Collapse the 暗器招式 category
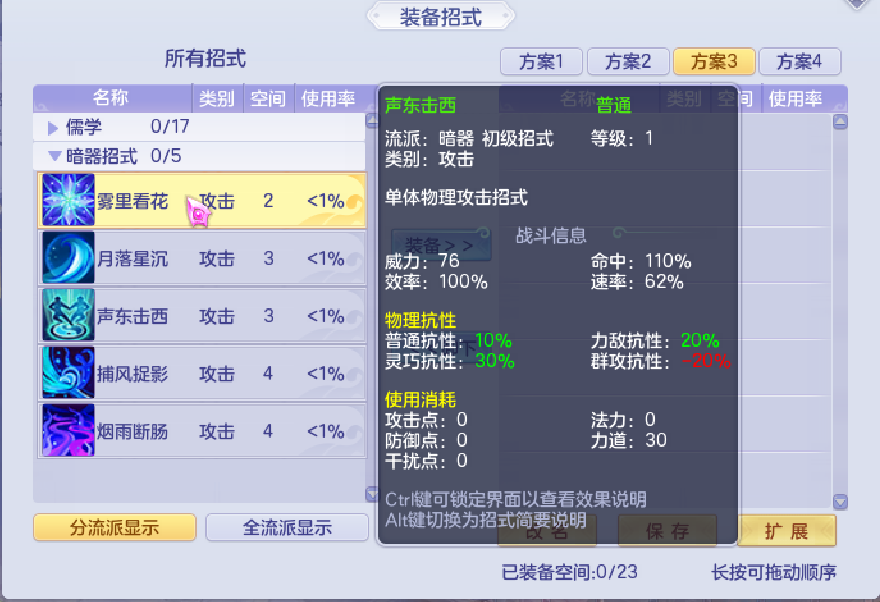880x602 pixels. 54,155
